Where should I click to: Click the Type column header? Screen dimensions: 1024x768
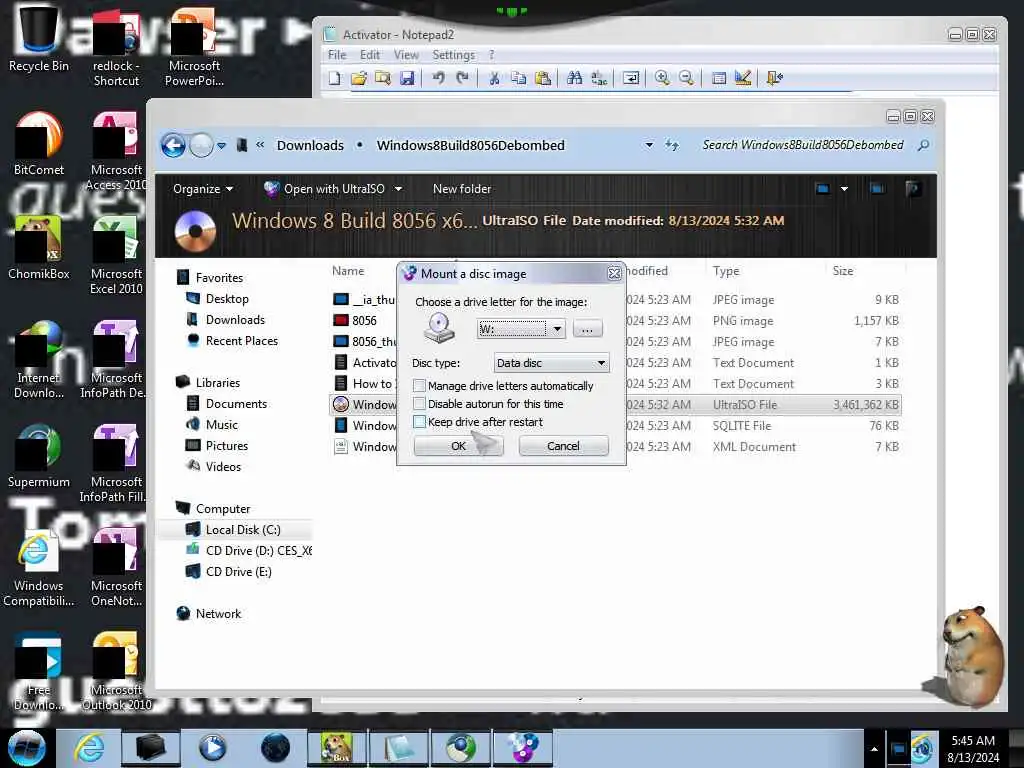pyautogui.click(x=726, y=270)
